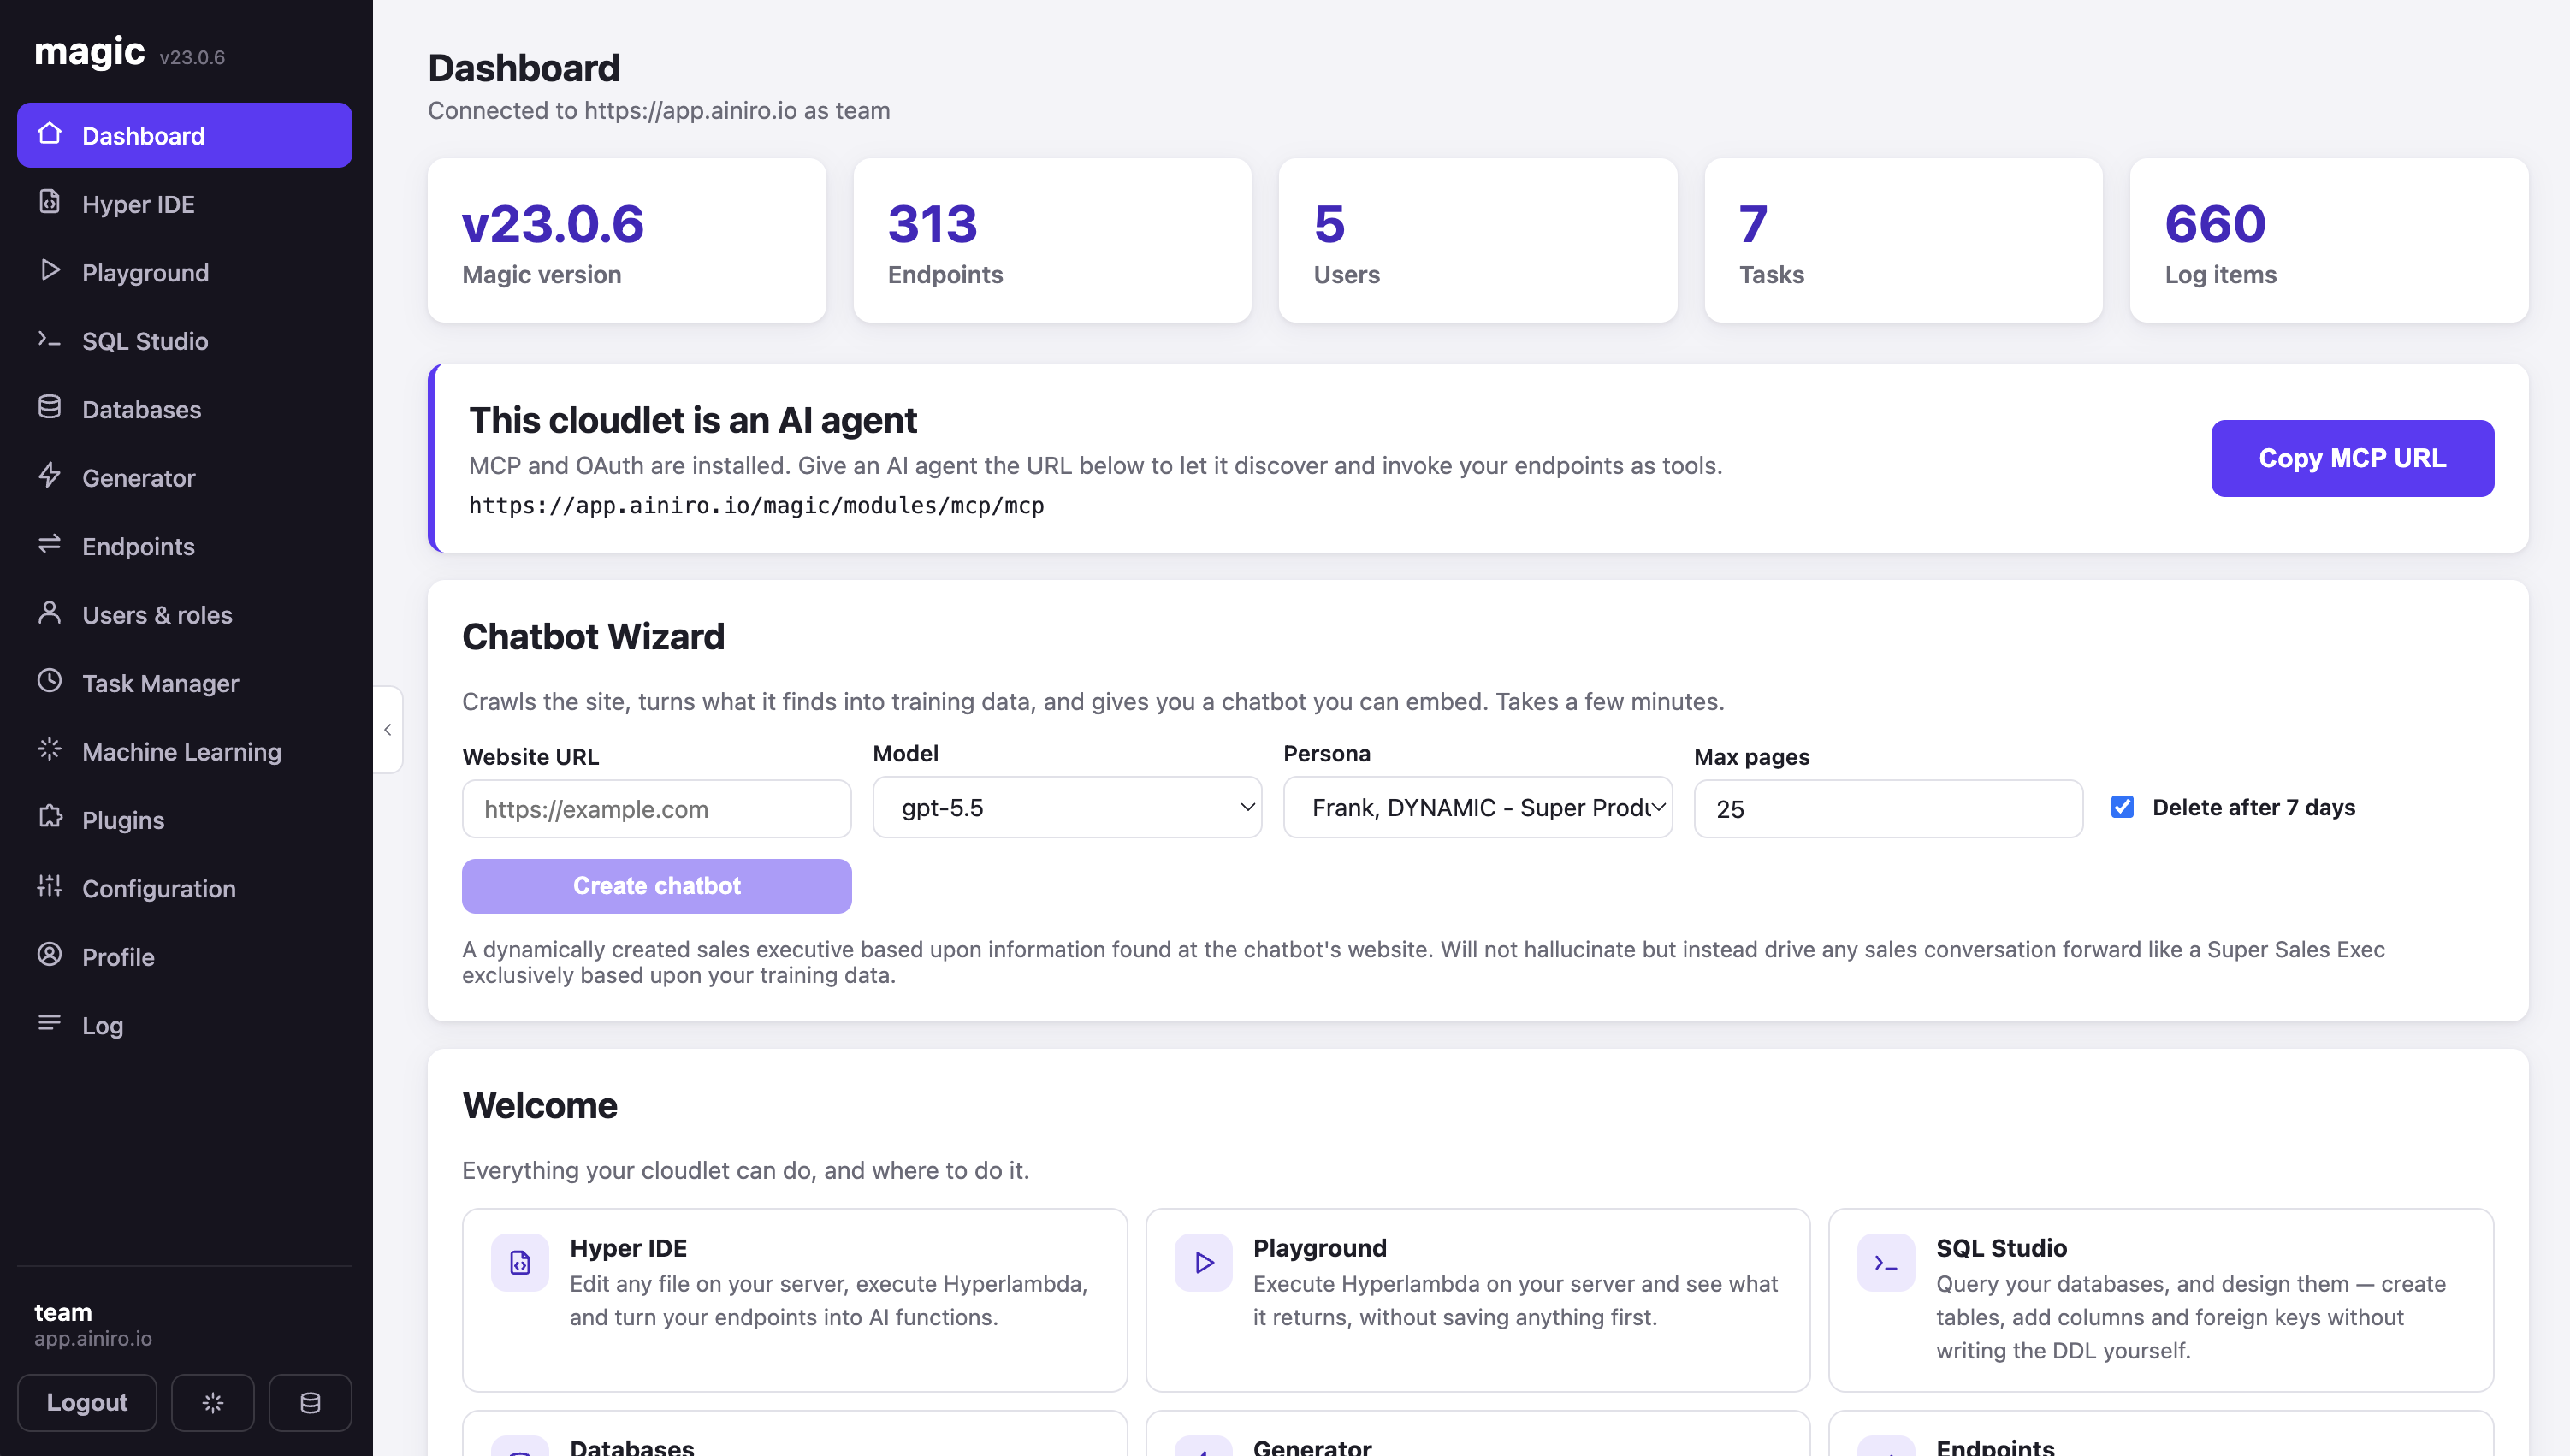The width and height of the screenshot is (2570, 1456).
Task: Click the team username at sidebar bottom
Action: (63, 1312)
